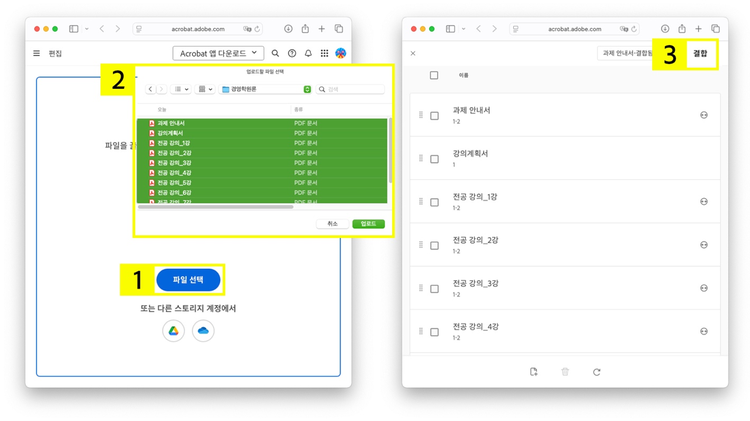Click 결합 button in right window

click(700, 53)
